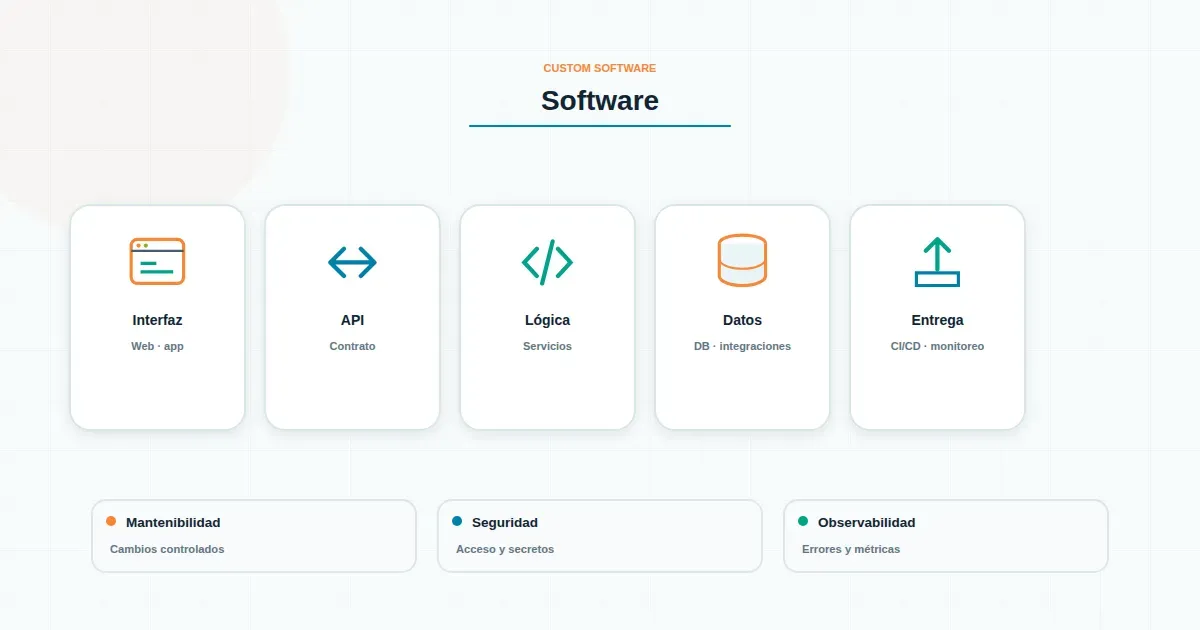Click the 'Acceso y secretos' description
This screenshot has height=630, width=1200.
(505, 549)
